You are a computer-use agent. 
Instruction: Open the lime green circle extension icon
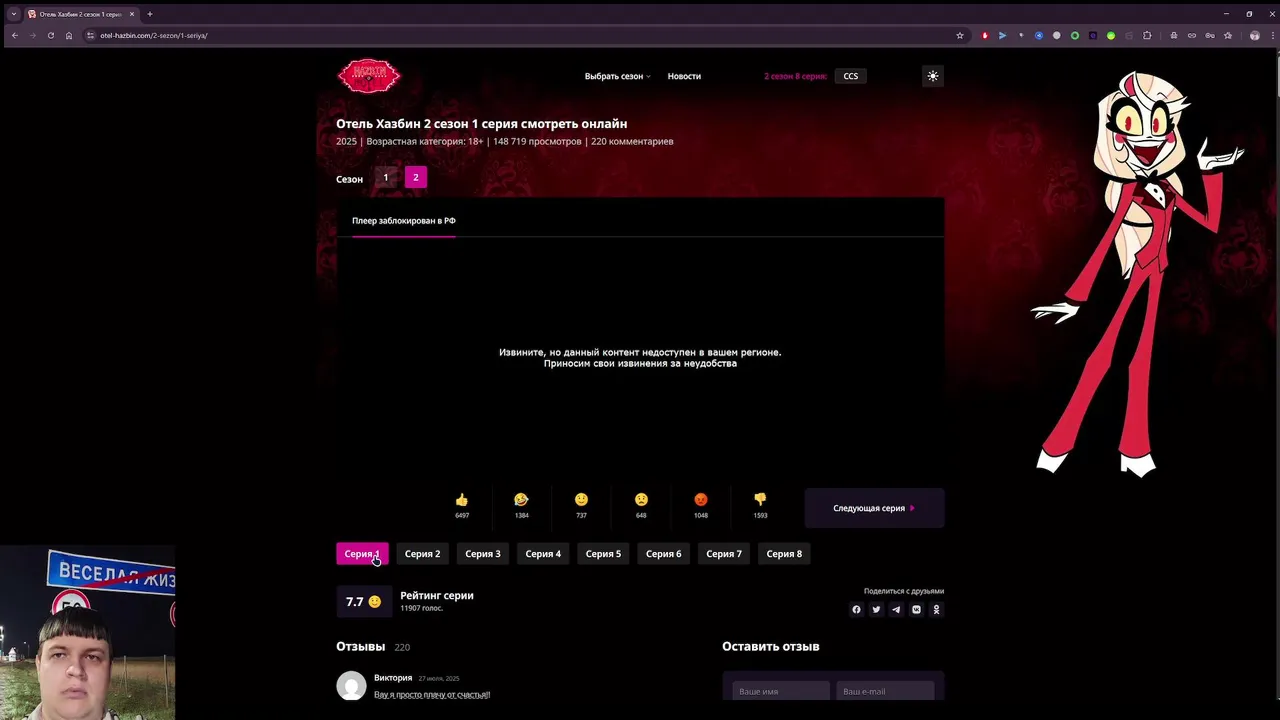[1111, 35]
